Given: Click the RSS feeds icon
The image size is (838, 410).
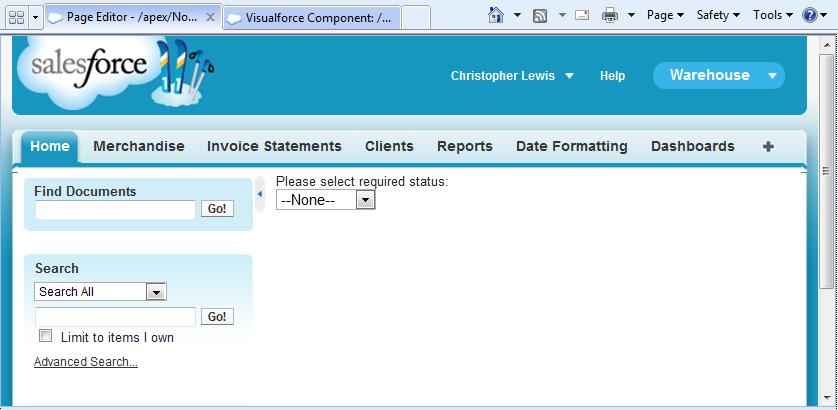Looking at the screenshot, I should pos(540,16).
